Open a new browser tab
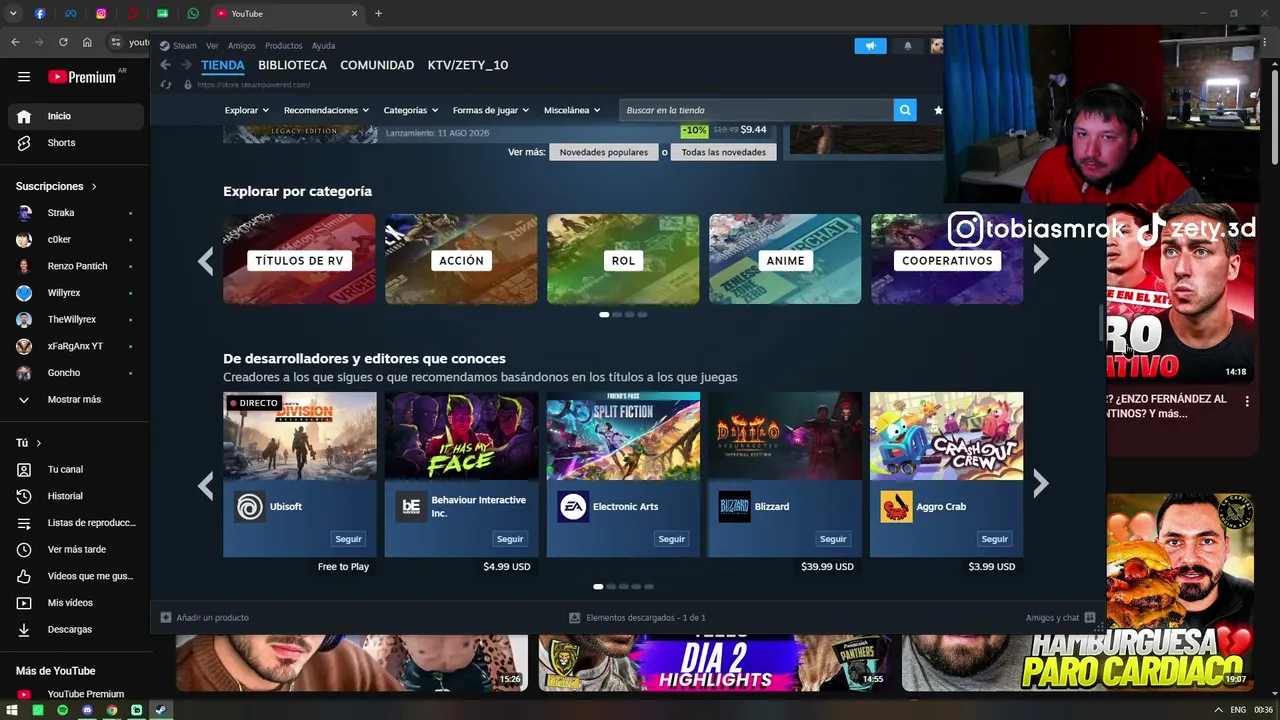This screenshot has width=1280, height=720. (378, 14)
